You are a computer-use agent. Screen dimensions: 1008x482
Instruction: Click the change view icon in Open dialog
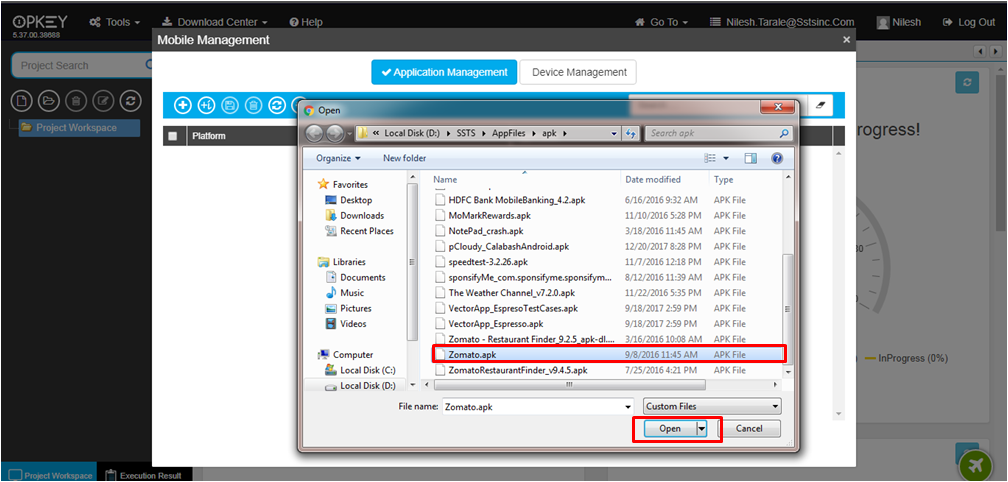[710, 158]
